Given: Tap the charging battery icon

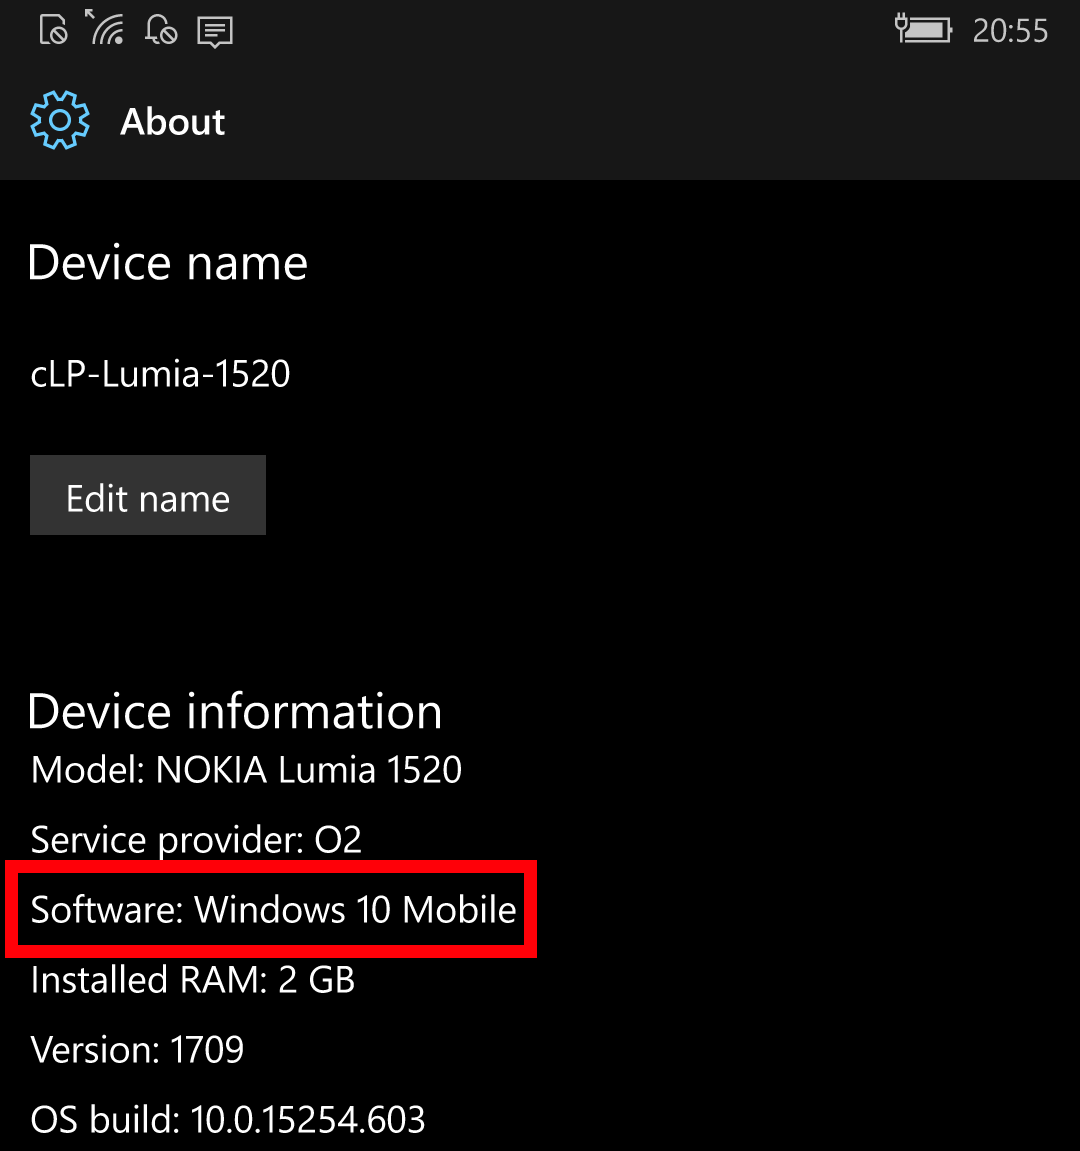Looking at the screenshot, I should [x=923, y=30].
